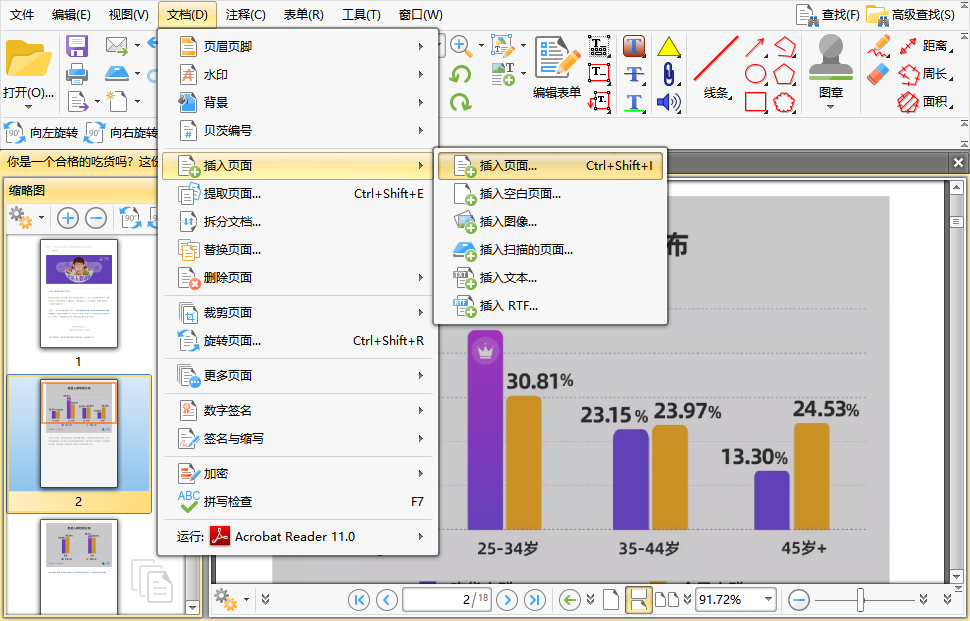Open the zoom percentage dropdown
970x621 pixels.
tap(768, 599)
